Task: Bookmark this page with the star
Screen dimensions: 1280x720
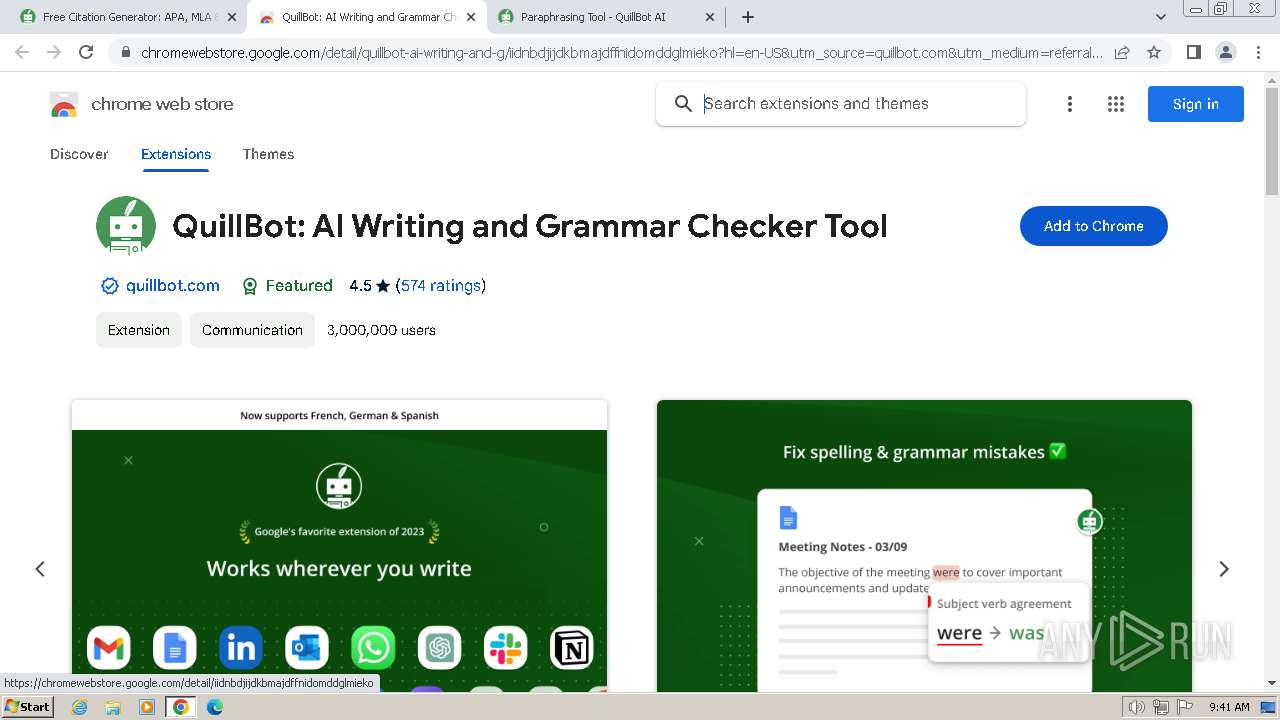Action: [1154, 52]
